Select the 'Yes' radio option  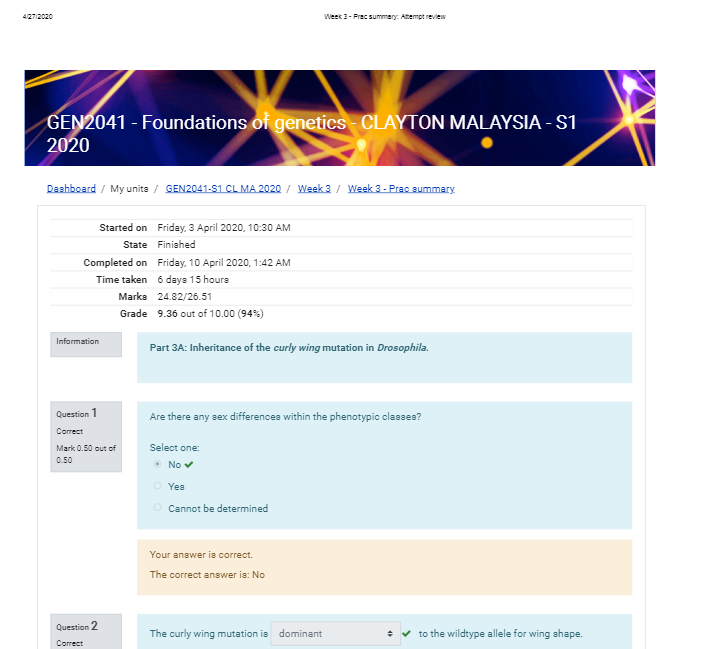[157, 486]
